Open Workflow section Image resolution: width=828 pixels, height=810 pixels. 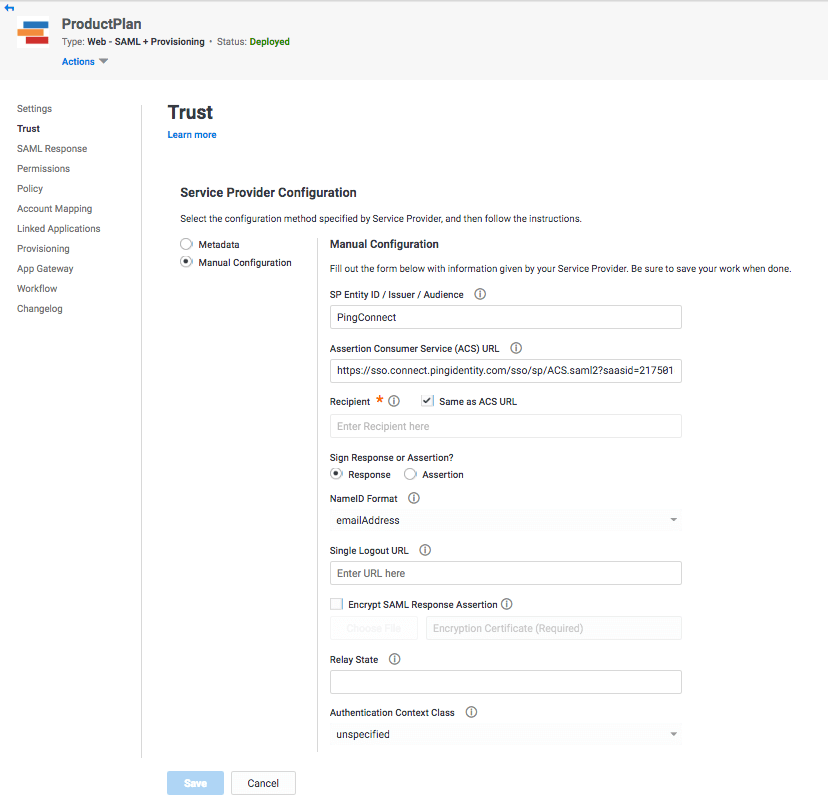pyautogui.click(x=37, y=288)
